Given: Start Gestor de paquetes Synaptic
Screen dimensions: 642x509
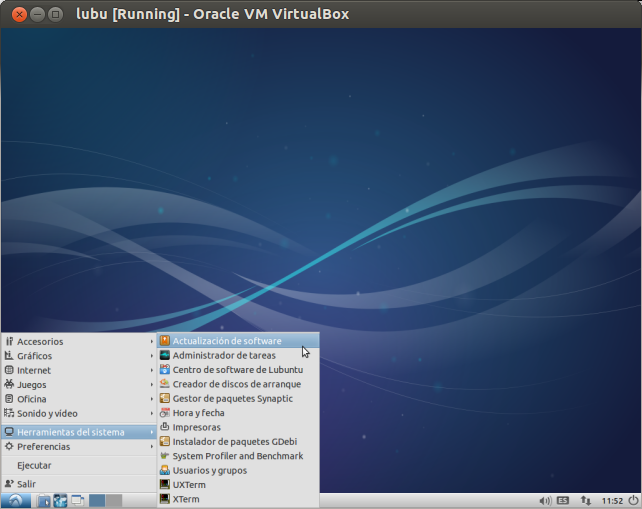Looking at the screenshot, I should click(233, 398).
